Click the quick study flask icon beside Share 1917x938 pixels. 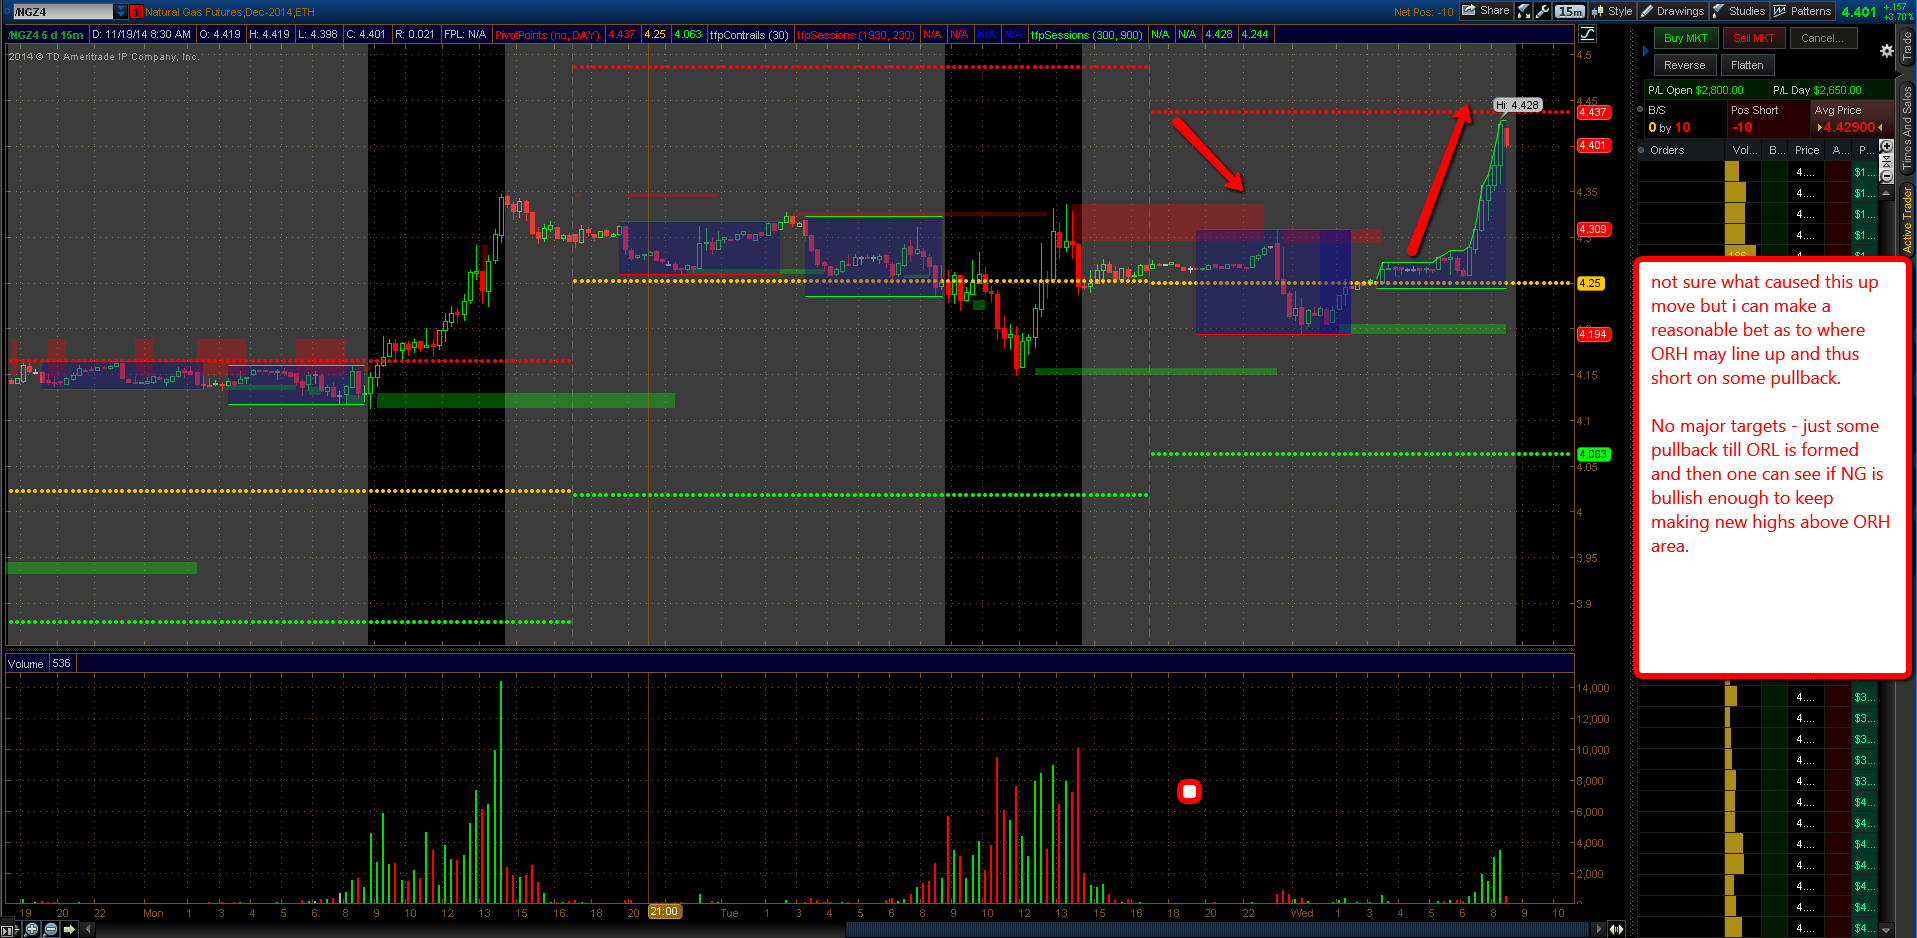coord(1524,11)
